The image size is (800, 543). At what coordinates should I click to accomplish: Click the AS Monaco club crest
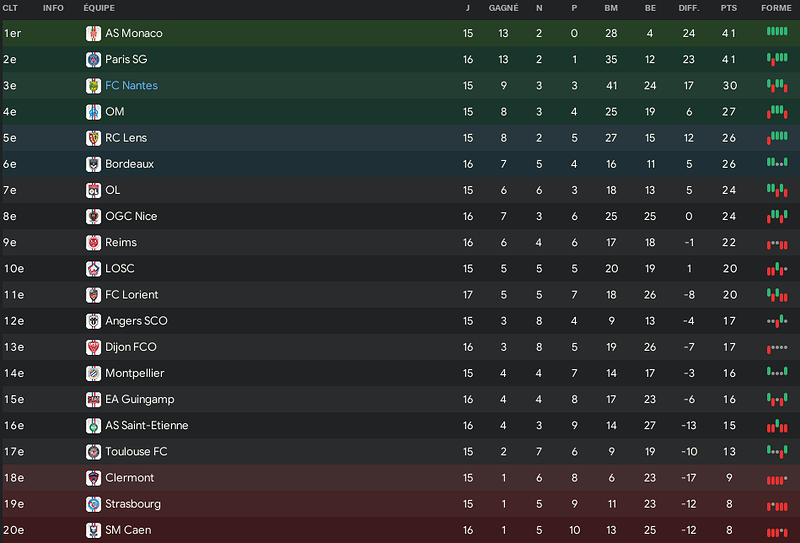tap(93, 34)
